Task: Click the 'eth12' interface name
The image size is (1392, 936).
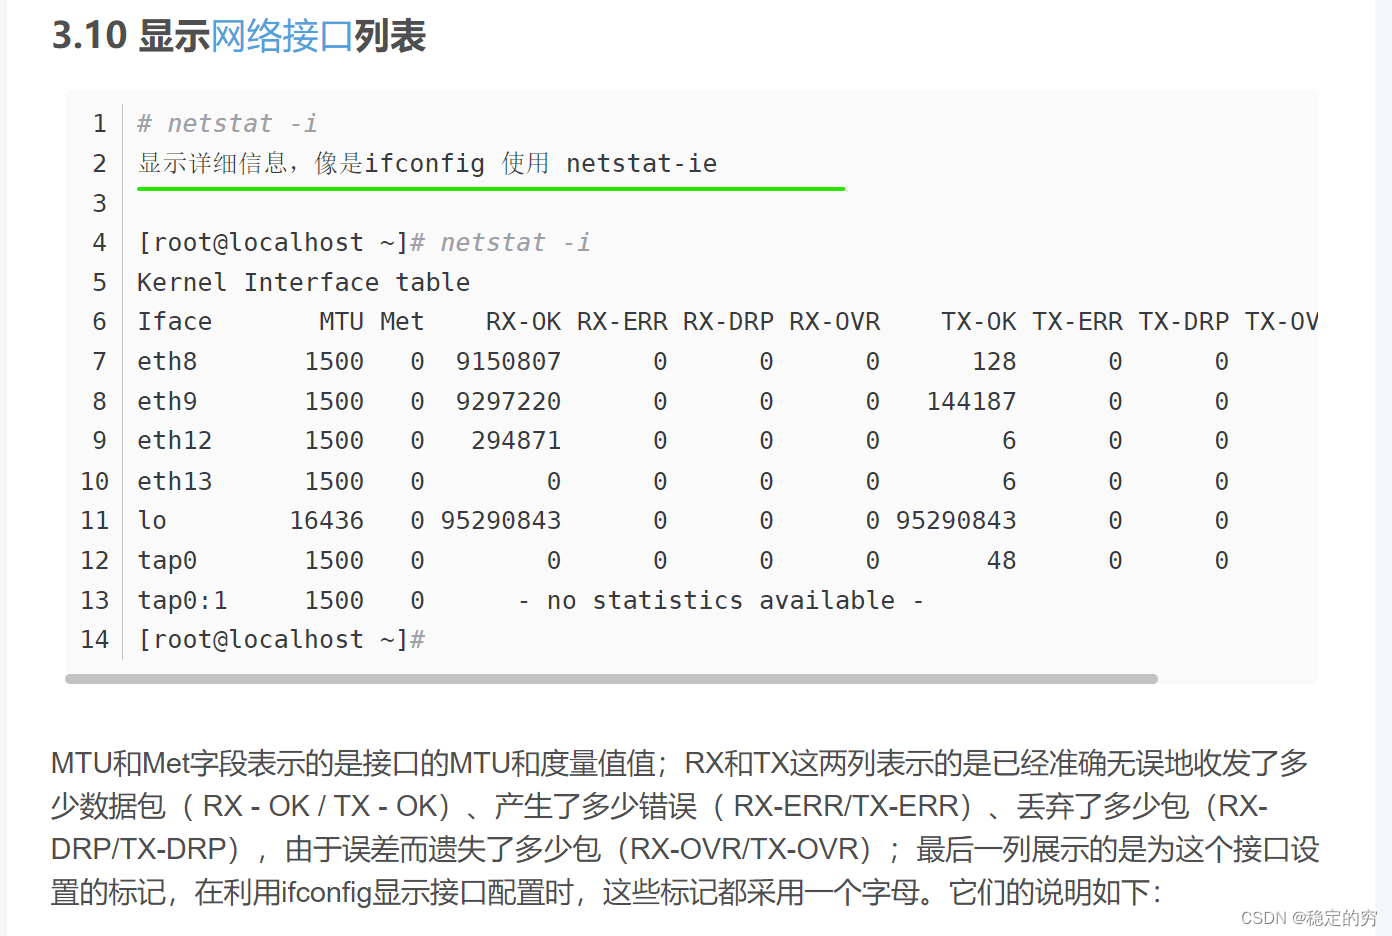Action: (175, 440)
